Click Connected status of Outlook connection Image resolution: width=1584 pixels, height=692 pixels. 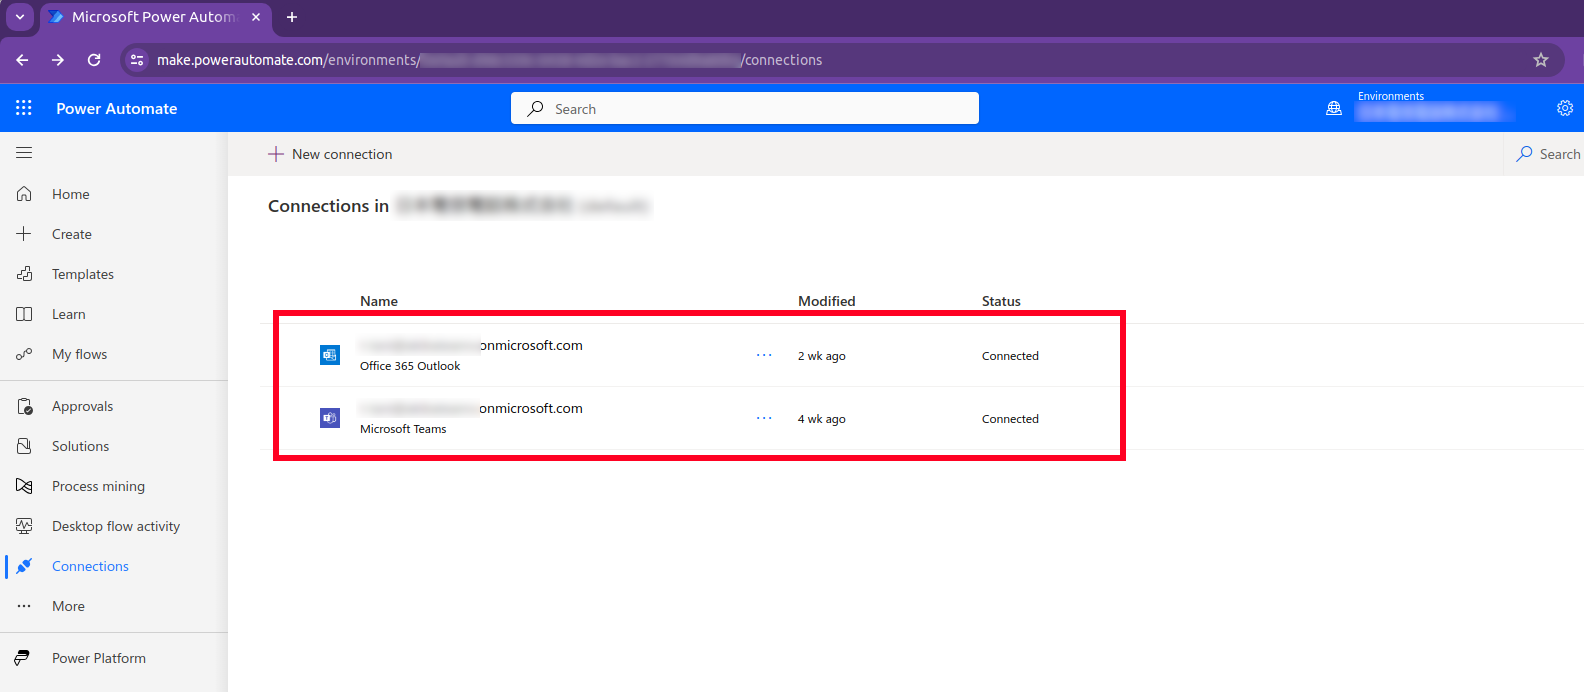click(x=1010, y=356)
